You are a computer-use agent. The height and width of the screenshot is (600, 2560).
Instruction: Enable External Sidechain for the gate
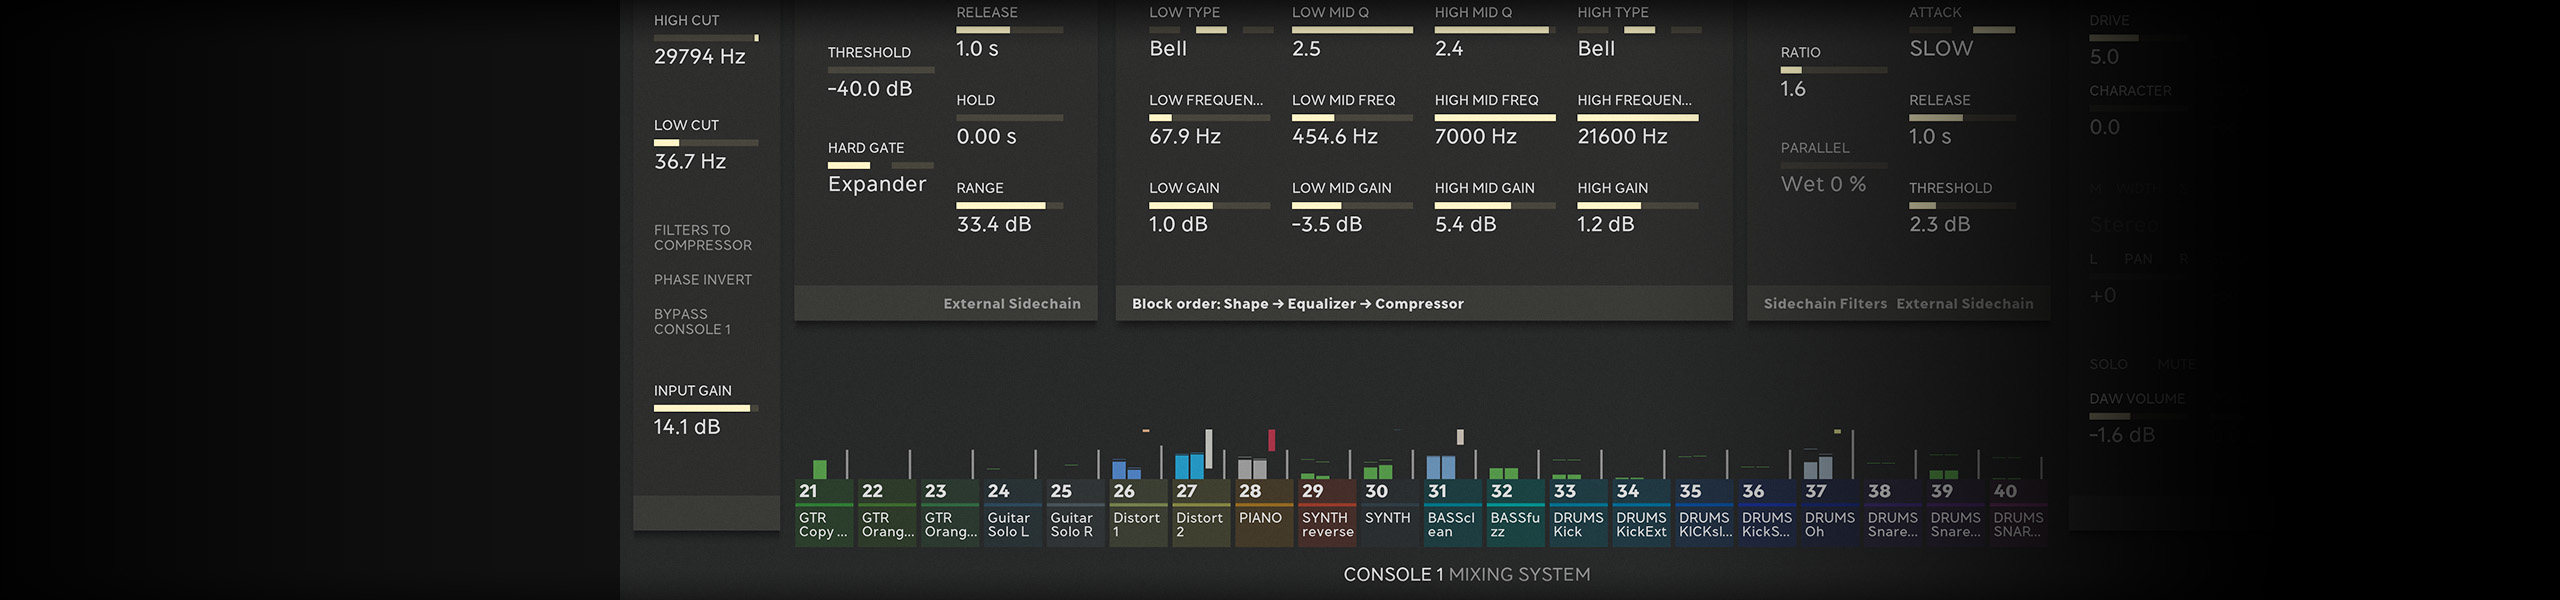[x=1011, y=304]
